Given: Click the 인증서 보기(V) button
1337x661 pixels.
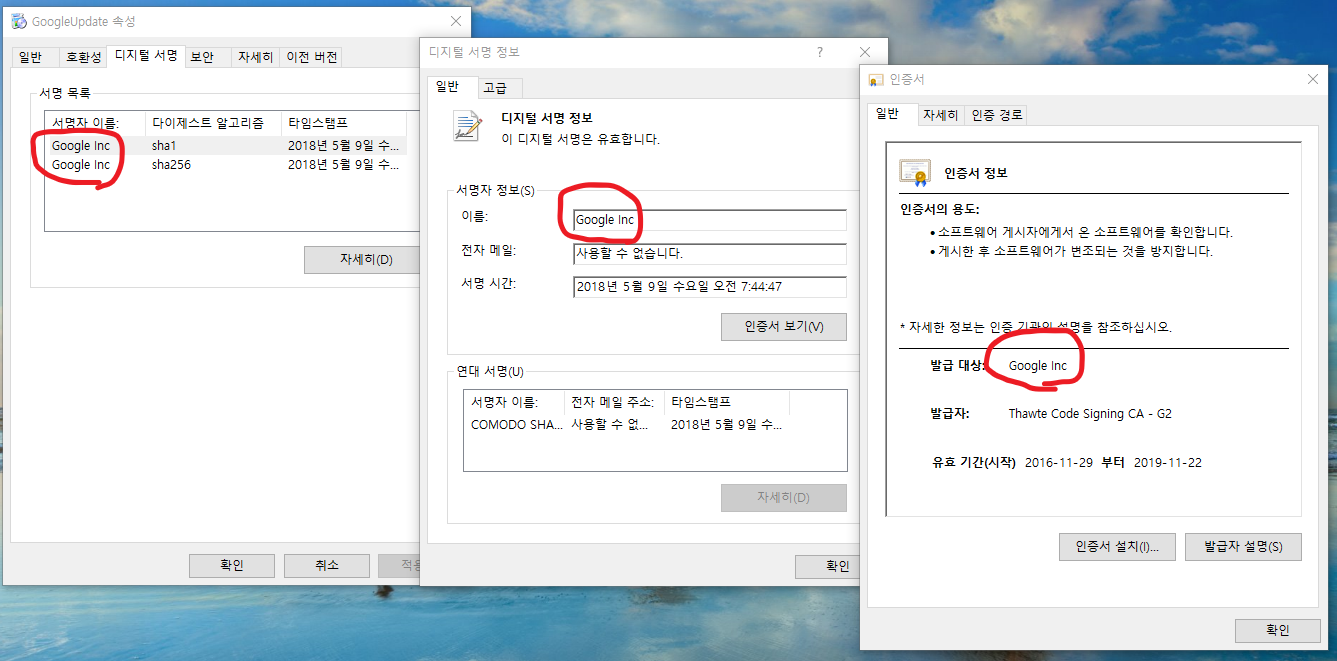Looking at the screenshot, I should tap(784, 327).
